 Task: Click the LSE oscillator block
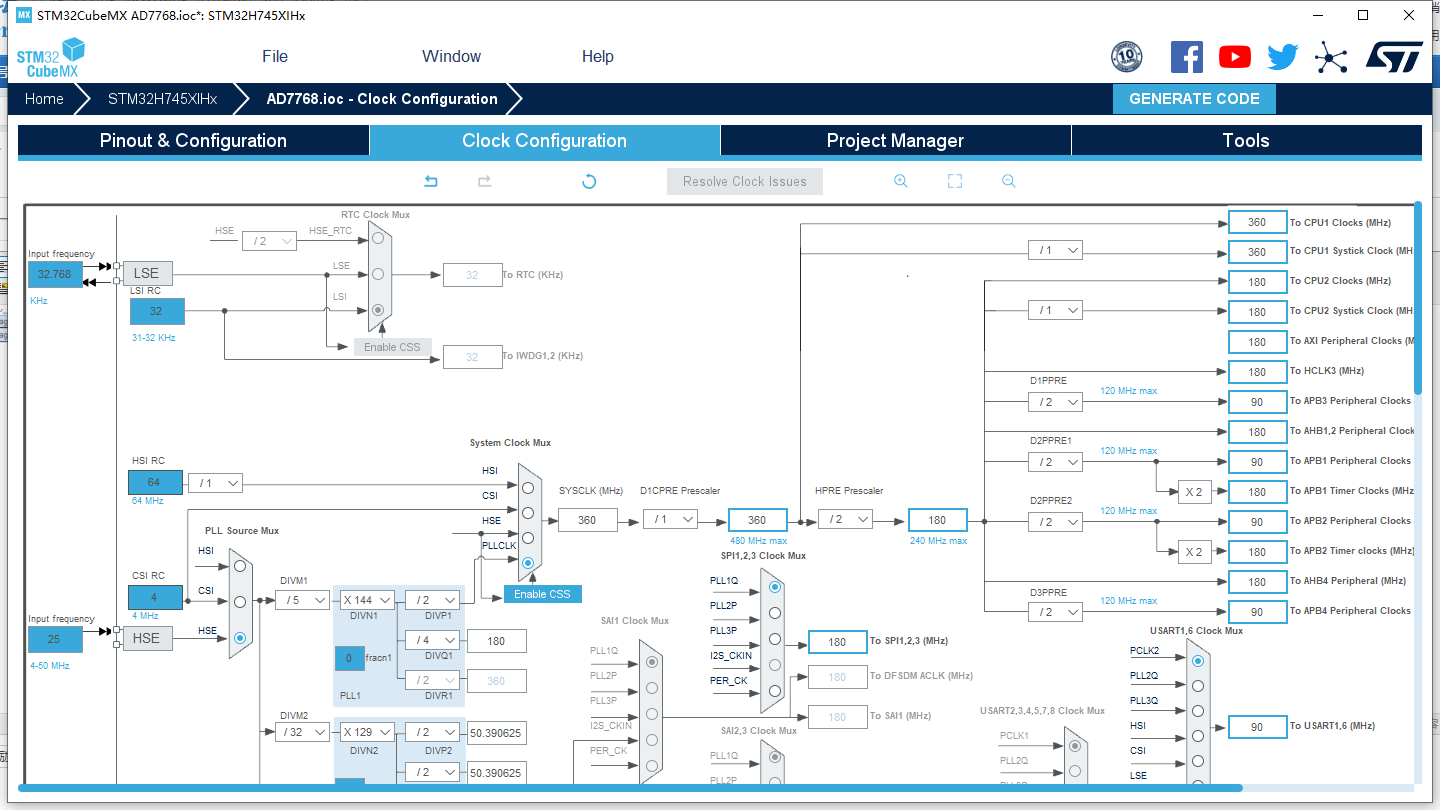[x=146, y=273]
